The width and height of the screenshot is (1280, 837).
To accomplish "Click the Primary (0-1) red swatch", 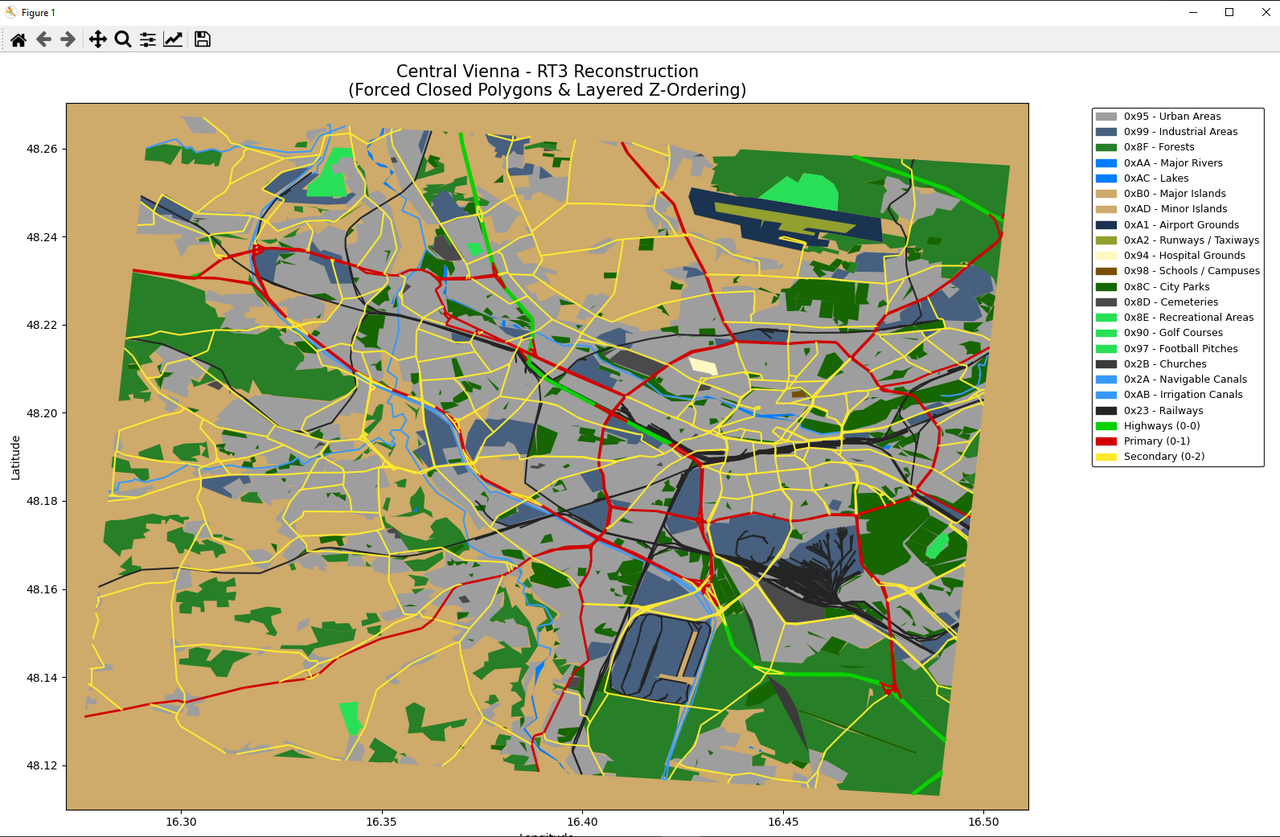I will tap(1107, 441).
